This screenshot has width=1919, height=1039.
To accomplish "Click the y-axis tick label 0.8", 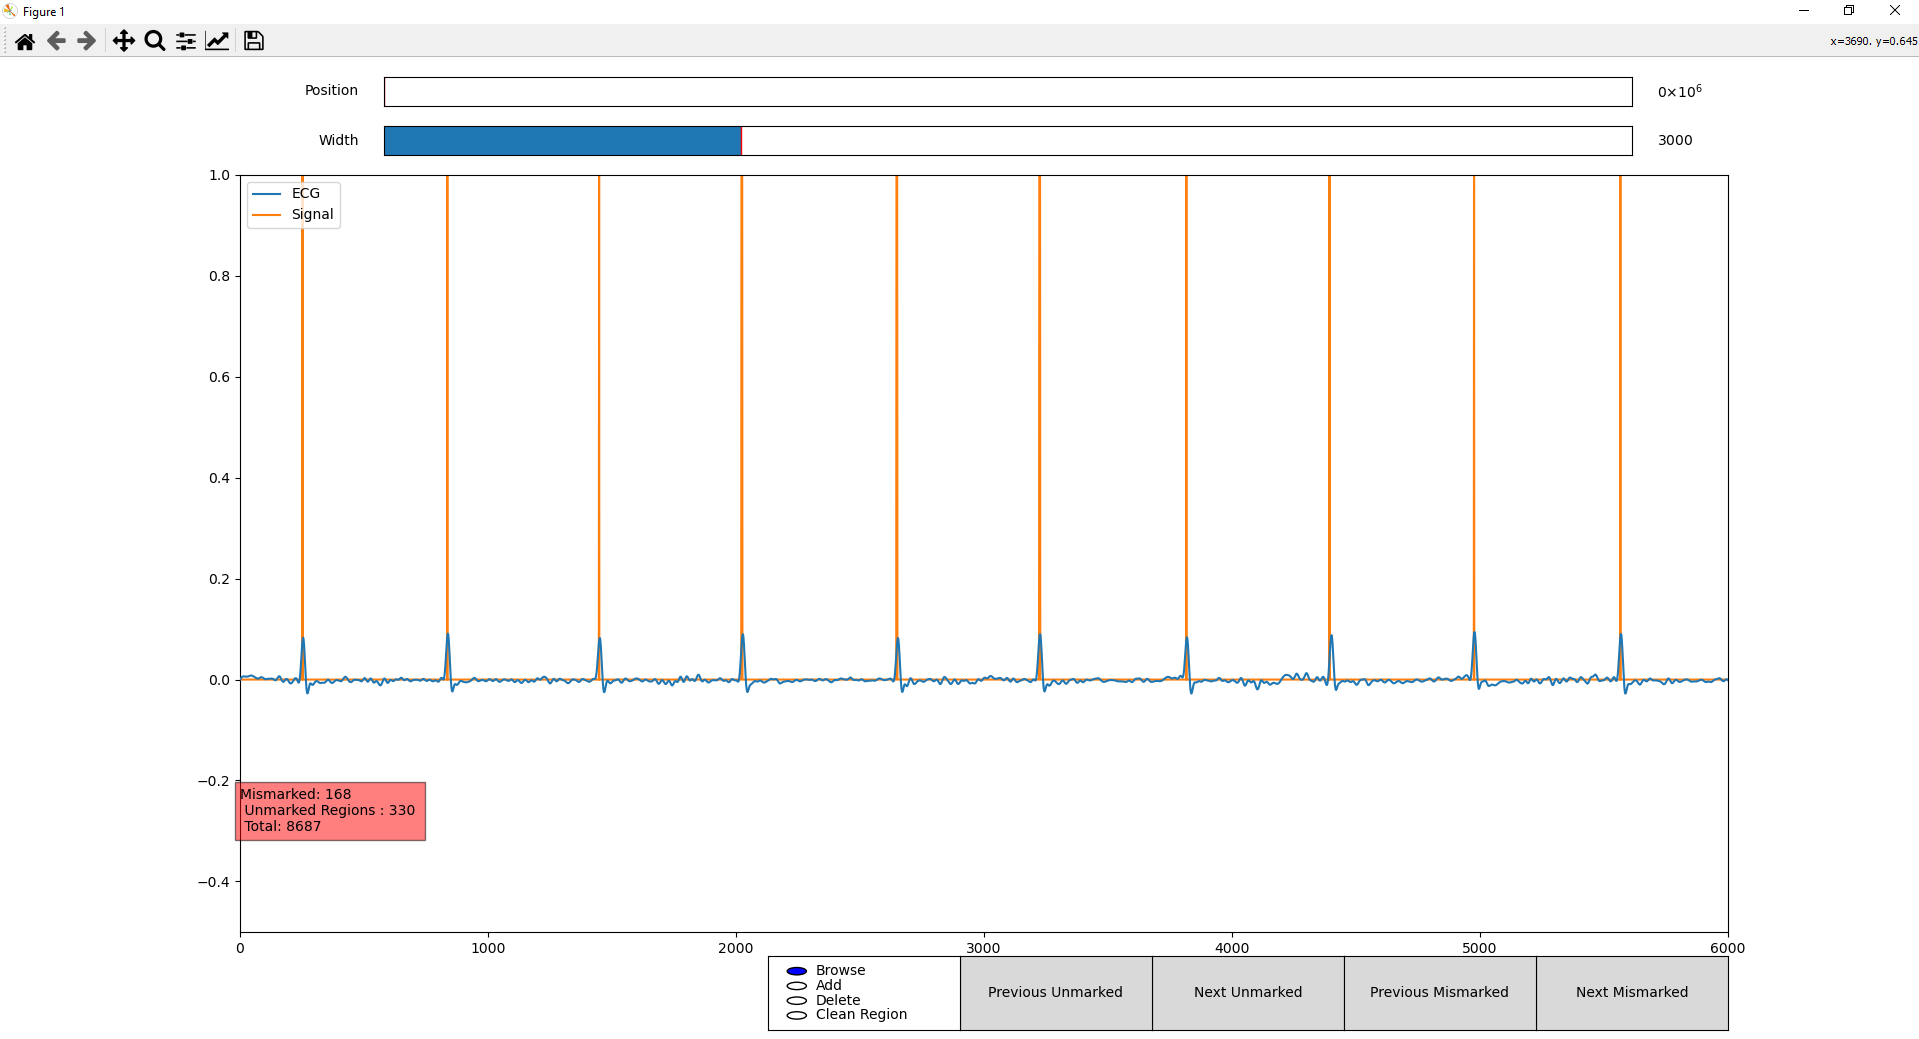I will (x=219, y=276).
